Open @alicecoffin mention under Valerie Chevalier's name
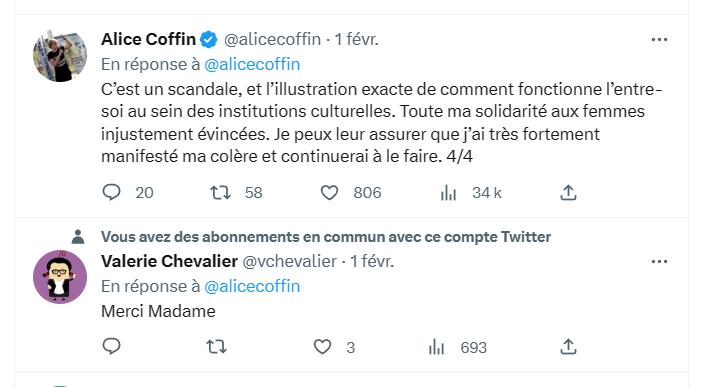This screenshot has height=387, width=707. [252, 286]
